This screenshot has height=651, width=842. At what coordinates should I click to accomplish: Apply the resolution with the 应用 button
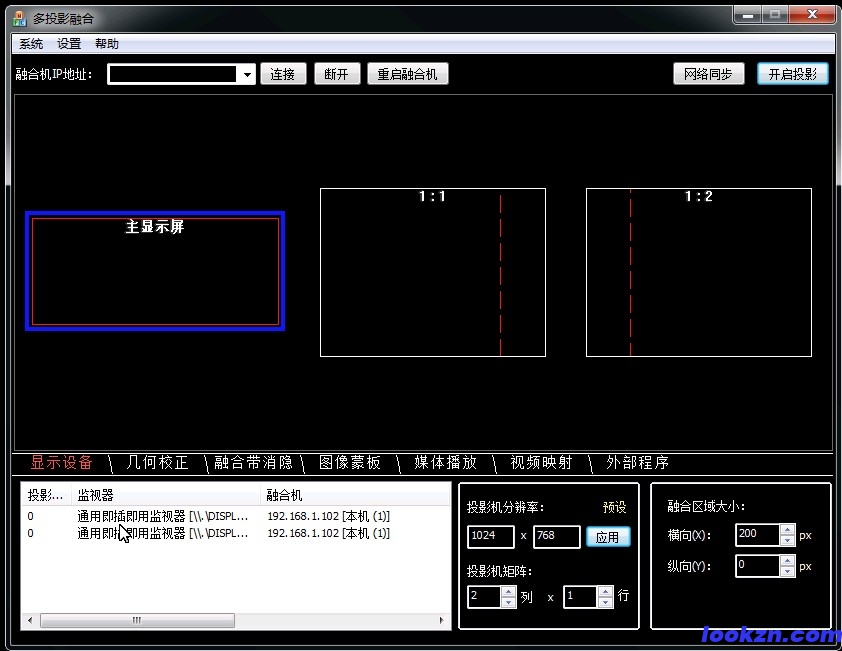[607, 537]
